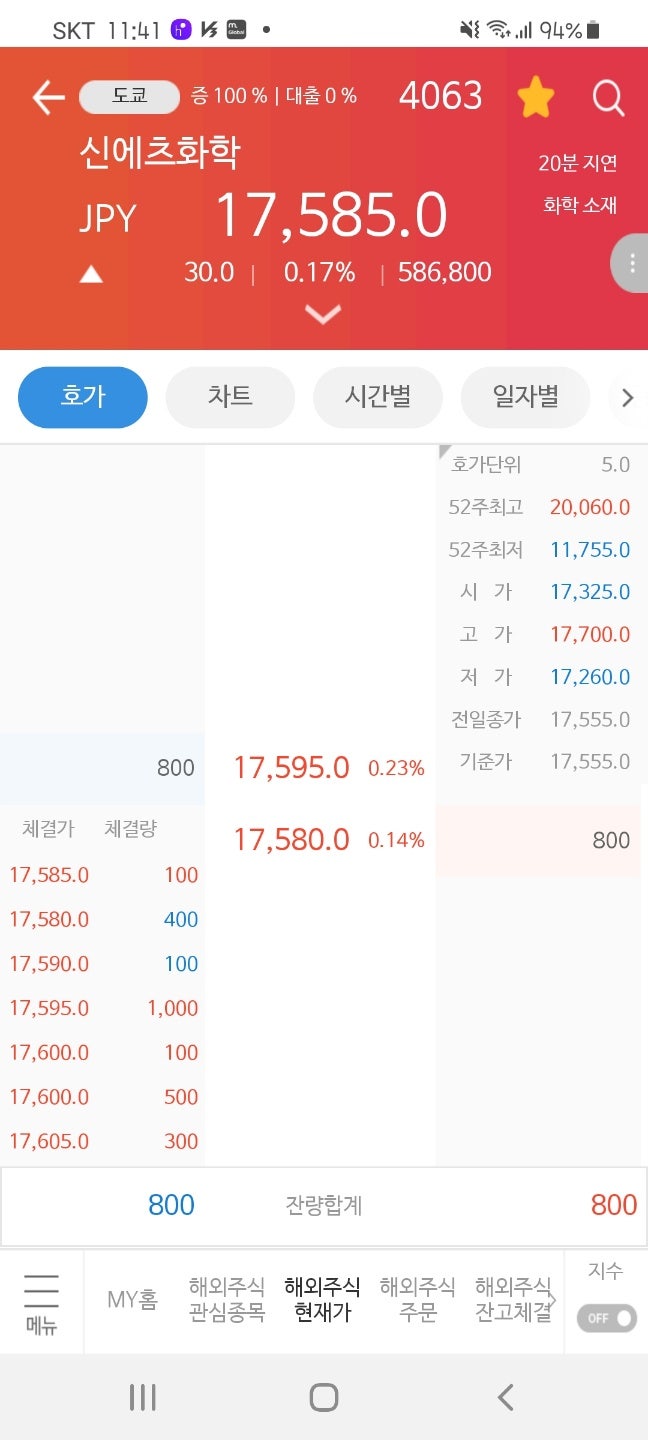
Task: Select 해외주식 현재가 in bottom bar
Action: pos(322,1299)
